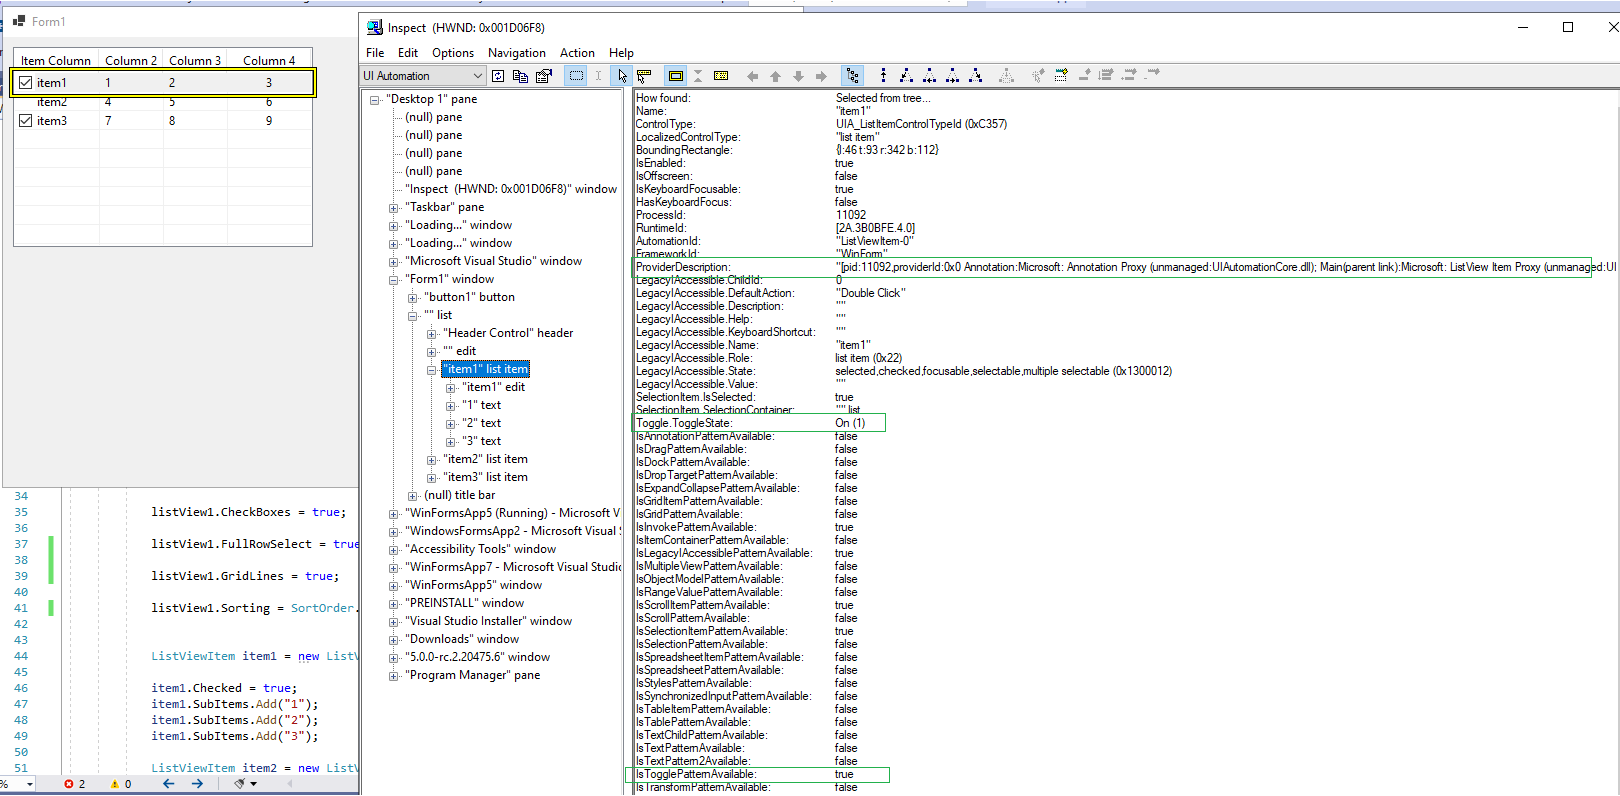The height and width of the screenshot is (796, 1620).
Task: Expand the "item2" list item node
Action: (432, 460)
